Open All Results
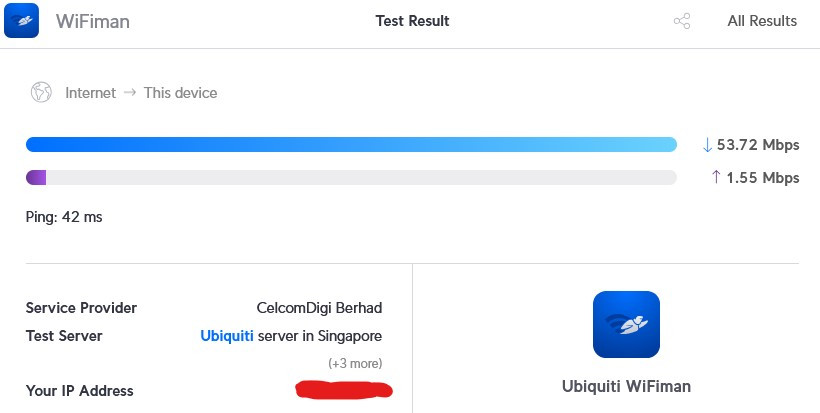Screen dimensions: 820x413 point(762,21)
